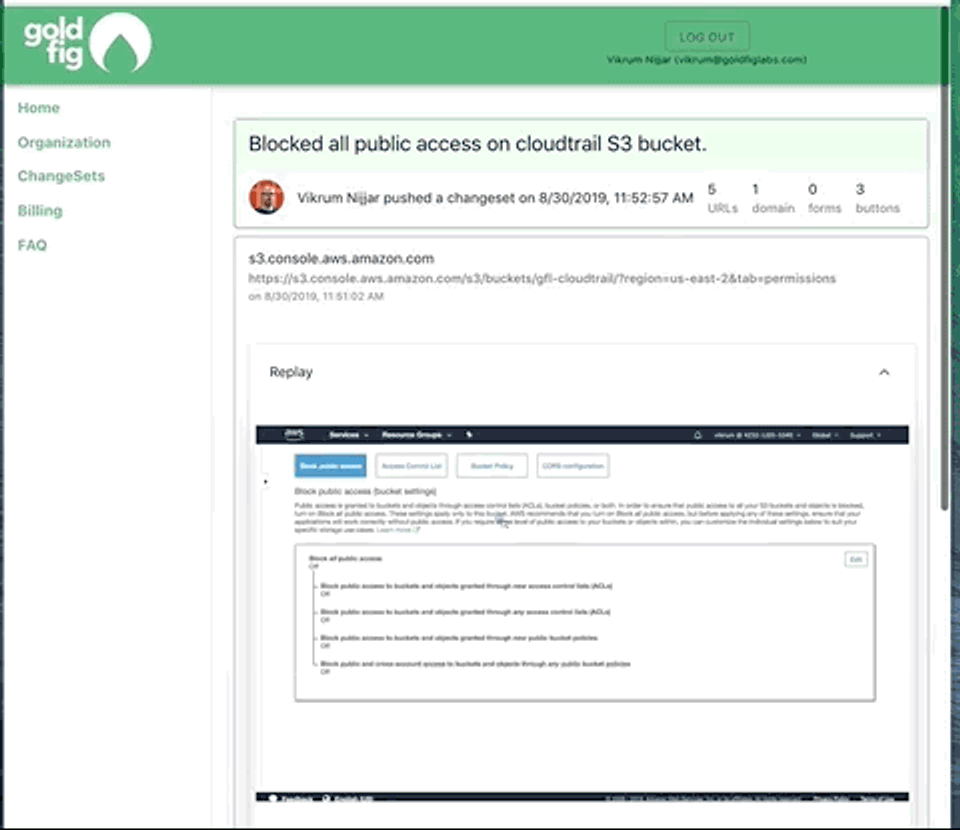
Task: Click Edit in block public access settings
Action: coord(856,559)
